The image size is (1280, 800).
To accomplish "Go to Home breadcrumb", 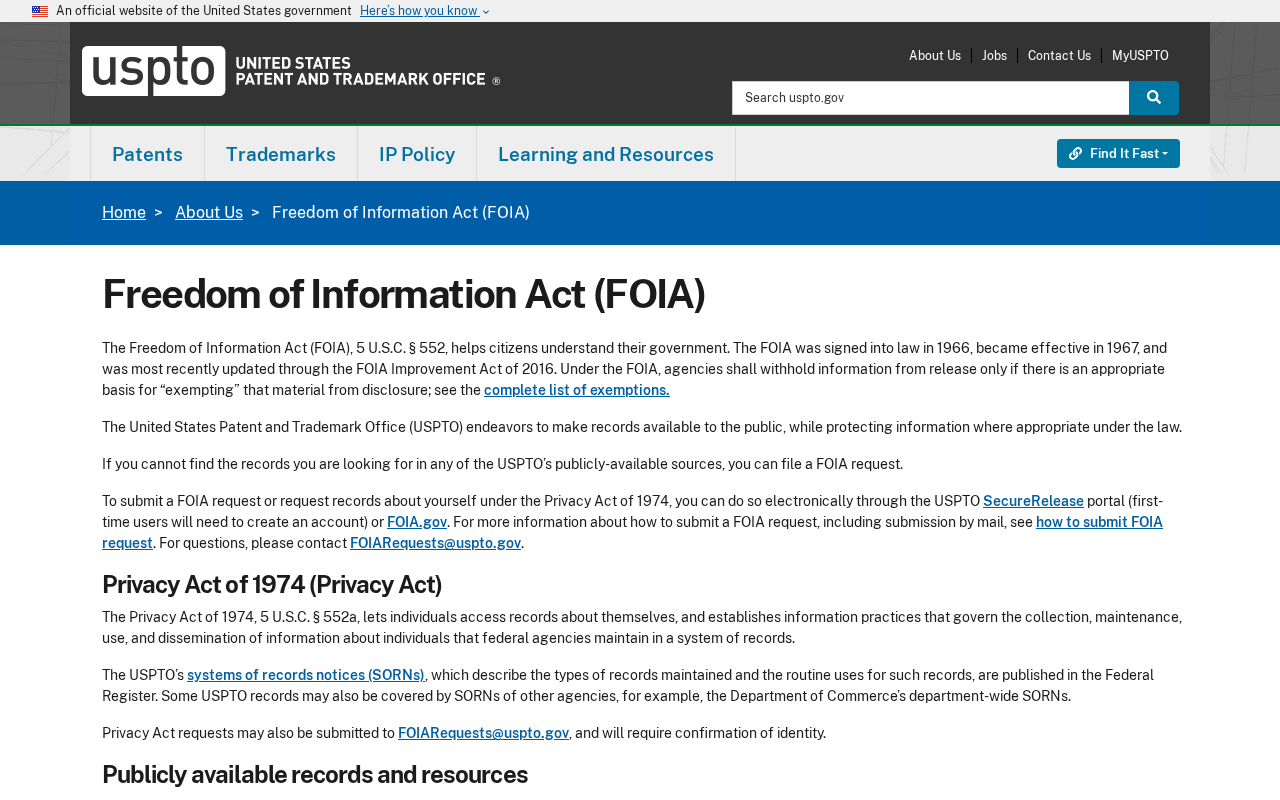I will 124,213.
